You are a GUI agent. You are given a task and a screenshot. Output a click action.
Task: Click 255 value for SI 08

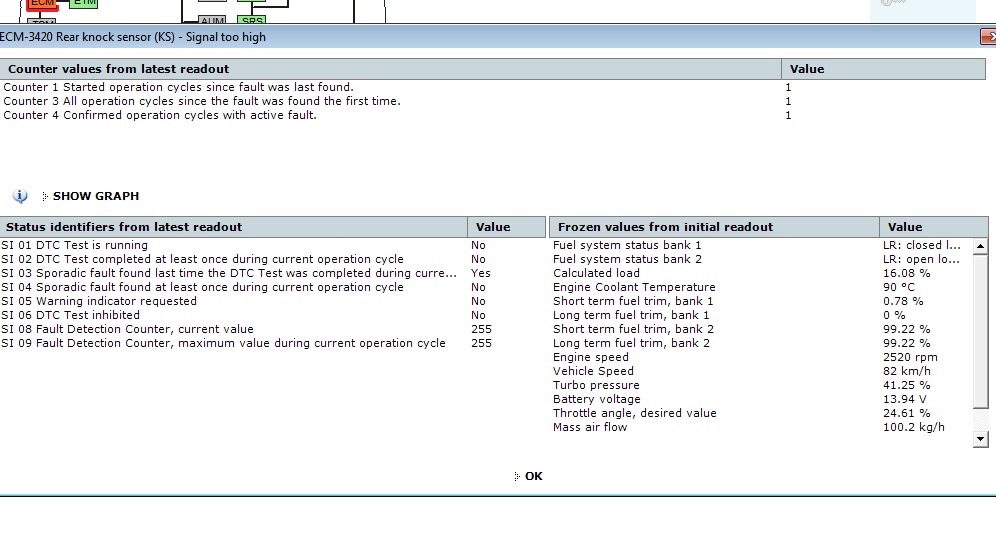481,329
